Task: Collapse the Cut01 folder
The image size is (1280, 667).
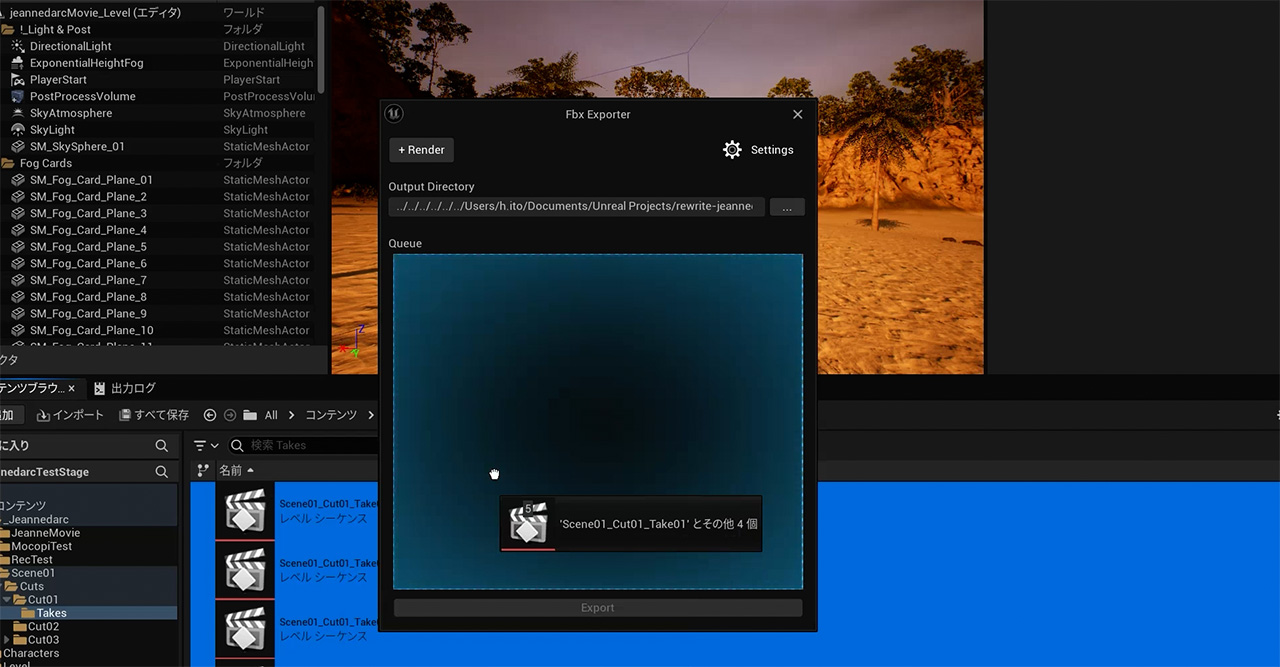Action: [8, 600]
